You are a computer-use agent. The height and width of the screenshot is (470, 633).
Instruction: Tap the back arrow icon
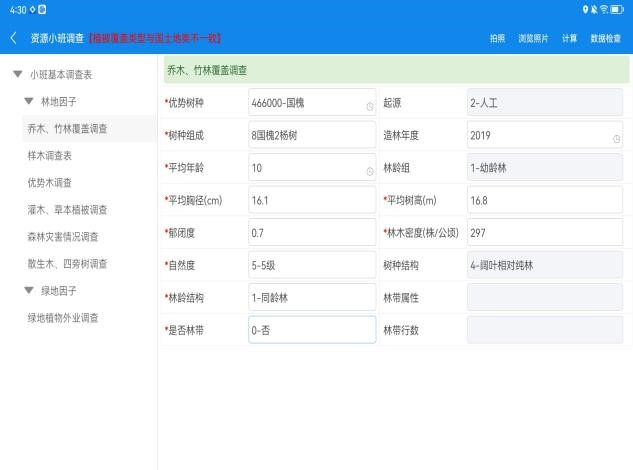pos(13,38)
